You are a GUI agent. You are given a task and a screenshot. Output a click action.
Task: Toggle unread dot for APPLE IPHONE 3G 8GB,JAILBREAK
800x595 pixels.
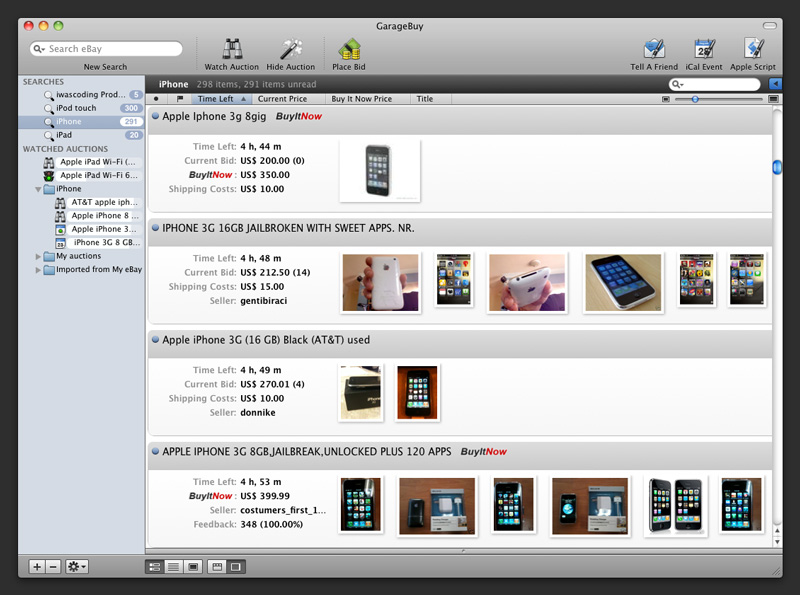click(156, 452)
